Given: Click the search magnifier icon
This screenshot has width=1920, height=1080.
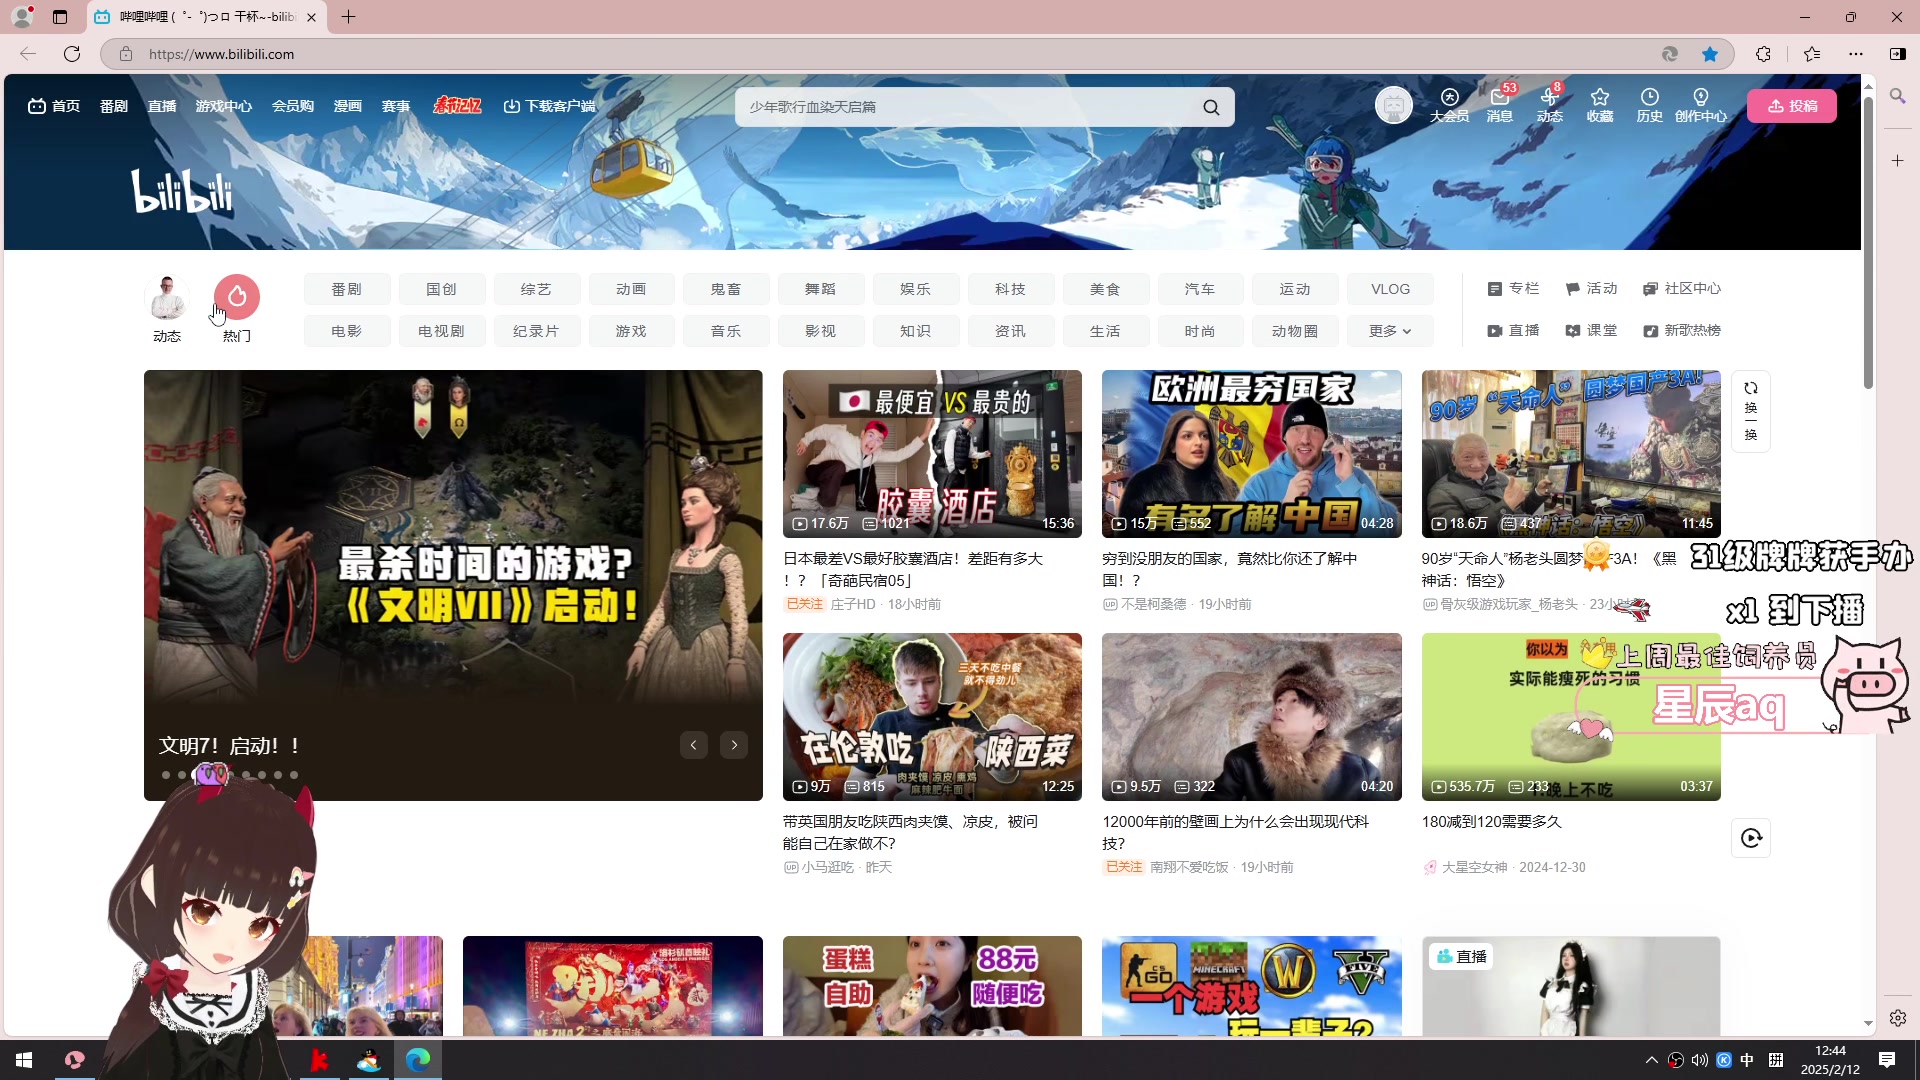Looking at the screenshot, I should (x=1211, y=106).
